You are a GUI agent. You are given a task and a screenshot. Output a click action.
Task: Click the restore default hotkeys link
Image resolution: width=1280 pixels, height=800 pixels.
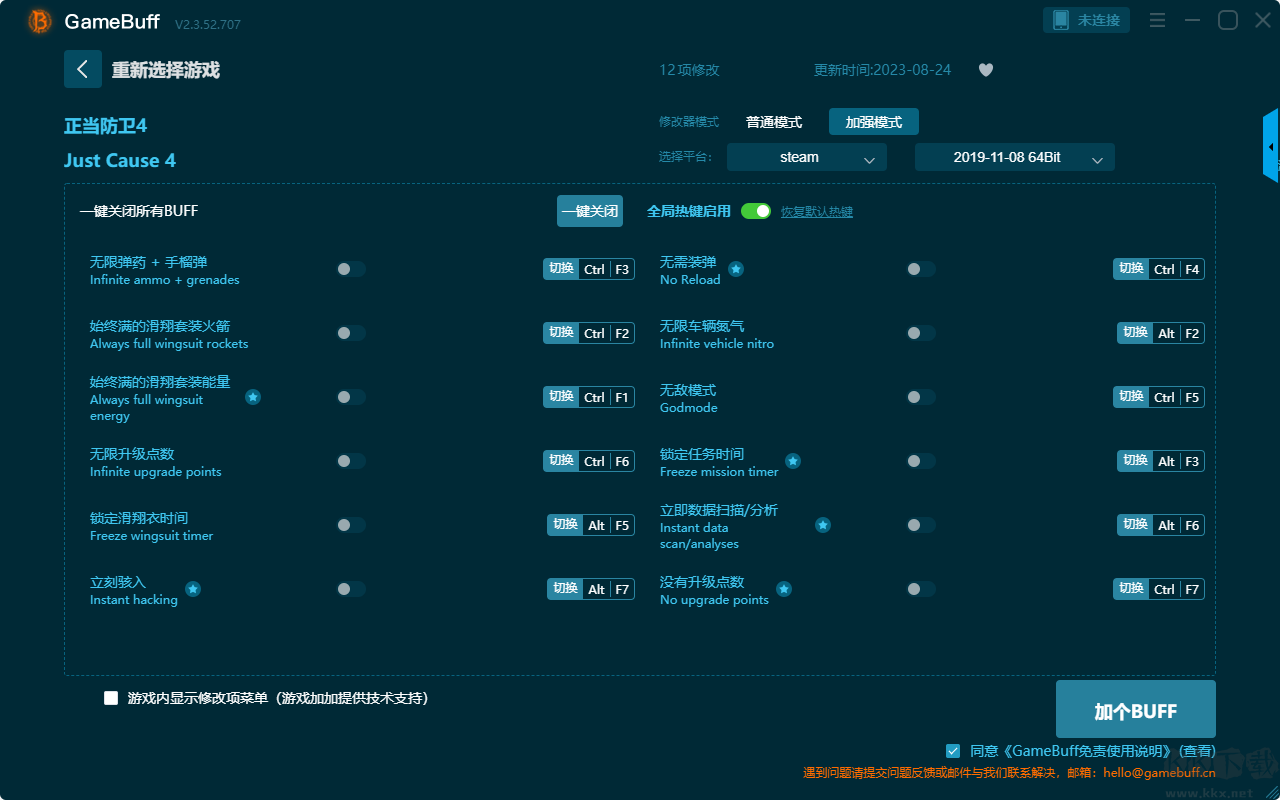click(817, 212)
